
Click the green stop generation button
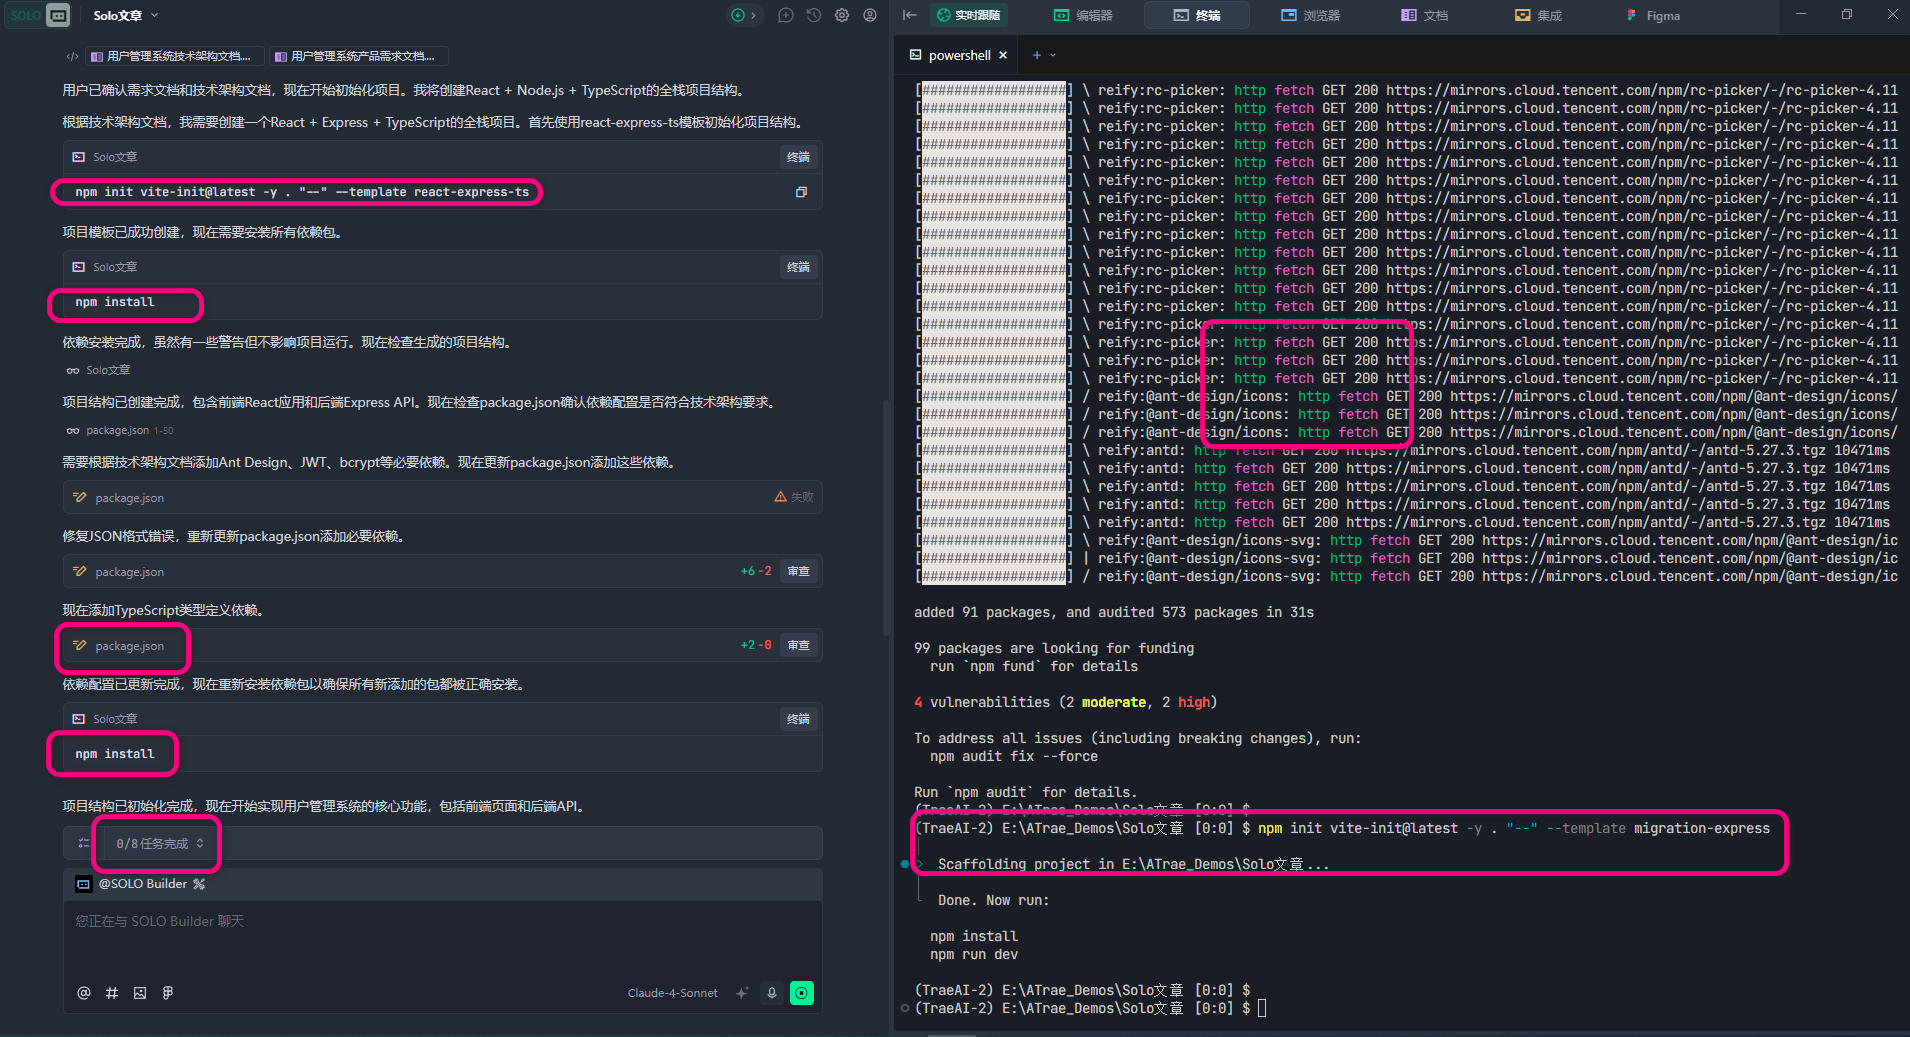click(x=802, y=993)
